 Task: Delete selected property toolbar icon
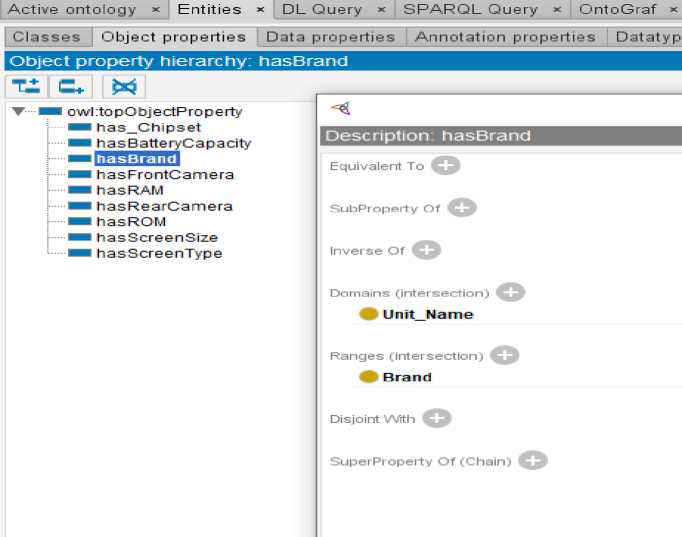coord(124,87)
